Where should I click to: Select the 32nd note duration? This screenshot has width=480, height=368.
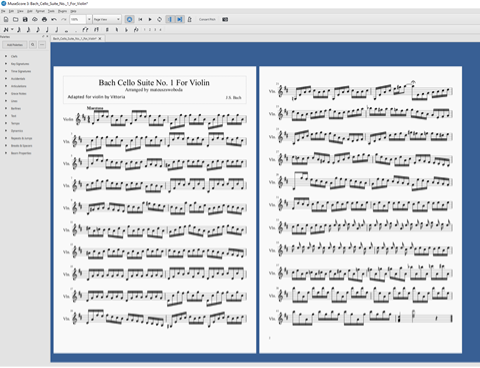[x=19, y=30]
